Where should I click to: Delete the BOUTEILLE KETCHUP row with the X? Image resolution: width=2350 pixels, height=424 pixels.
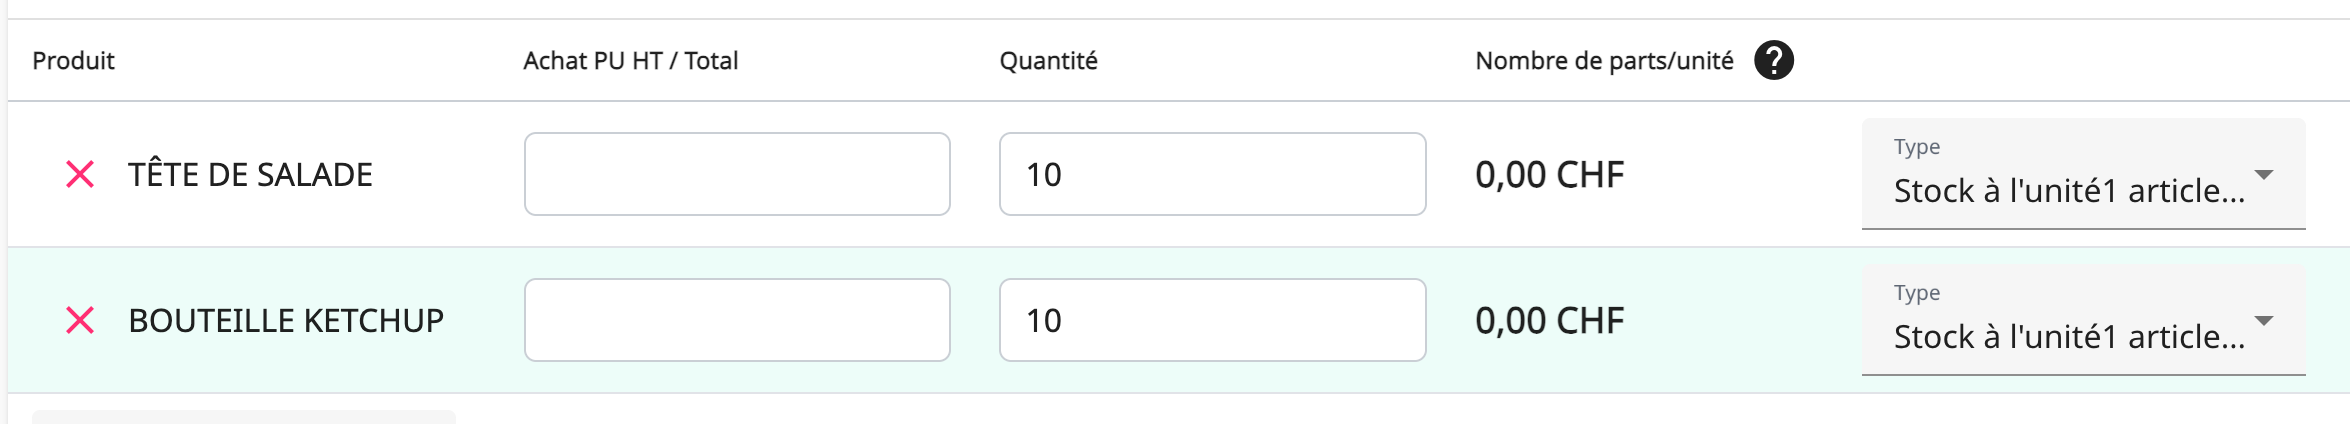(x=80, y=321)
